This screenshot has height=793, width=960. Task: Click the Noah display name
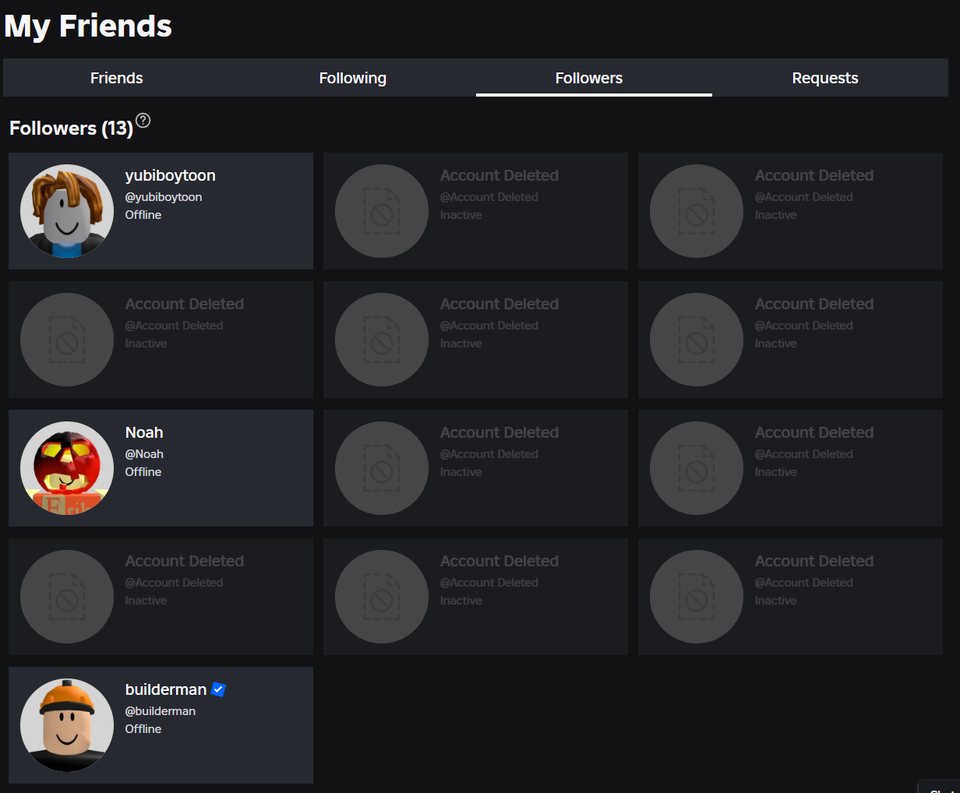[144, 433]
